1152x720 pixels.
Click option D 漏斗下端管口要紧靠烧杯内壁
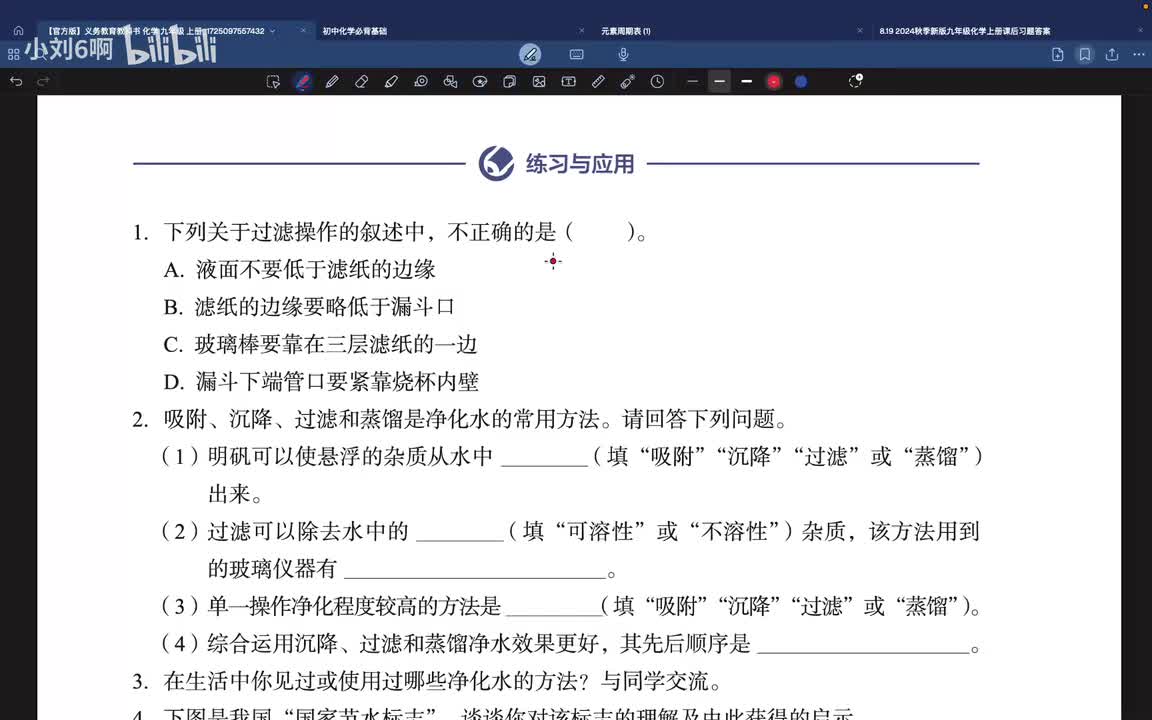pos(321,382)
